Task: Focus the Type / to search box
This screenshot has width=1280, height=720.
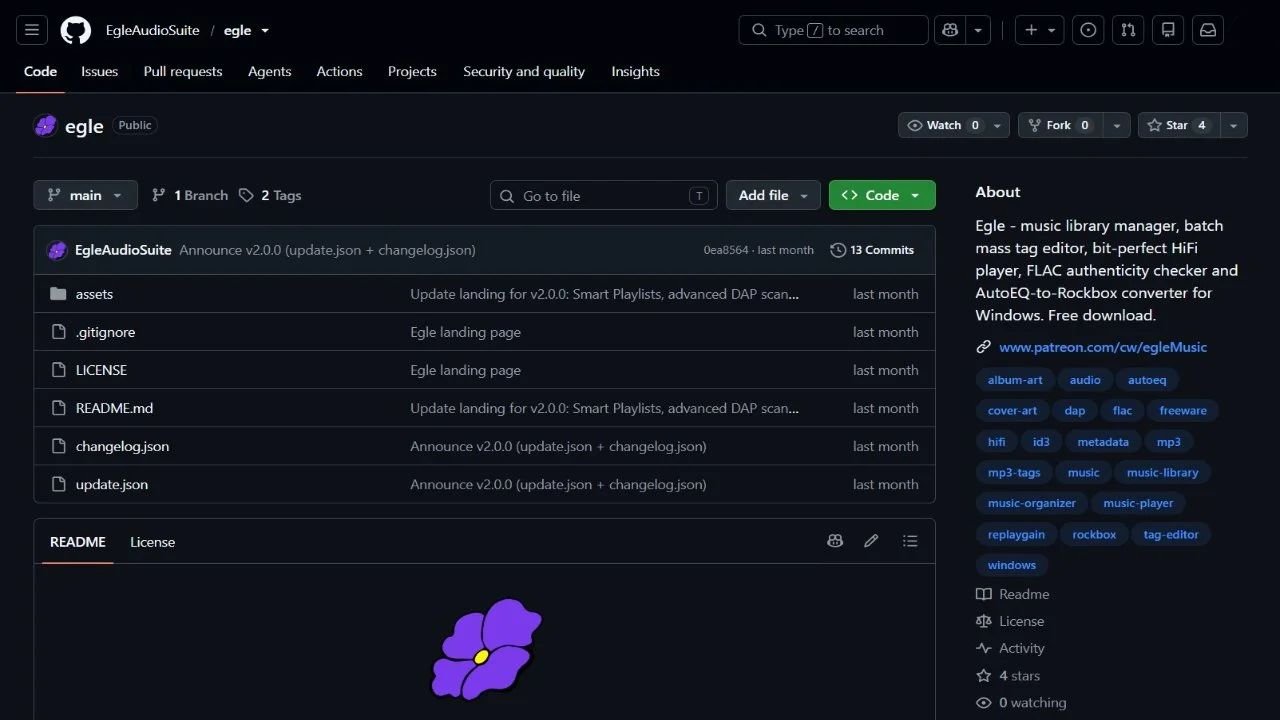Action: 834,30
